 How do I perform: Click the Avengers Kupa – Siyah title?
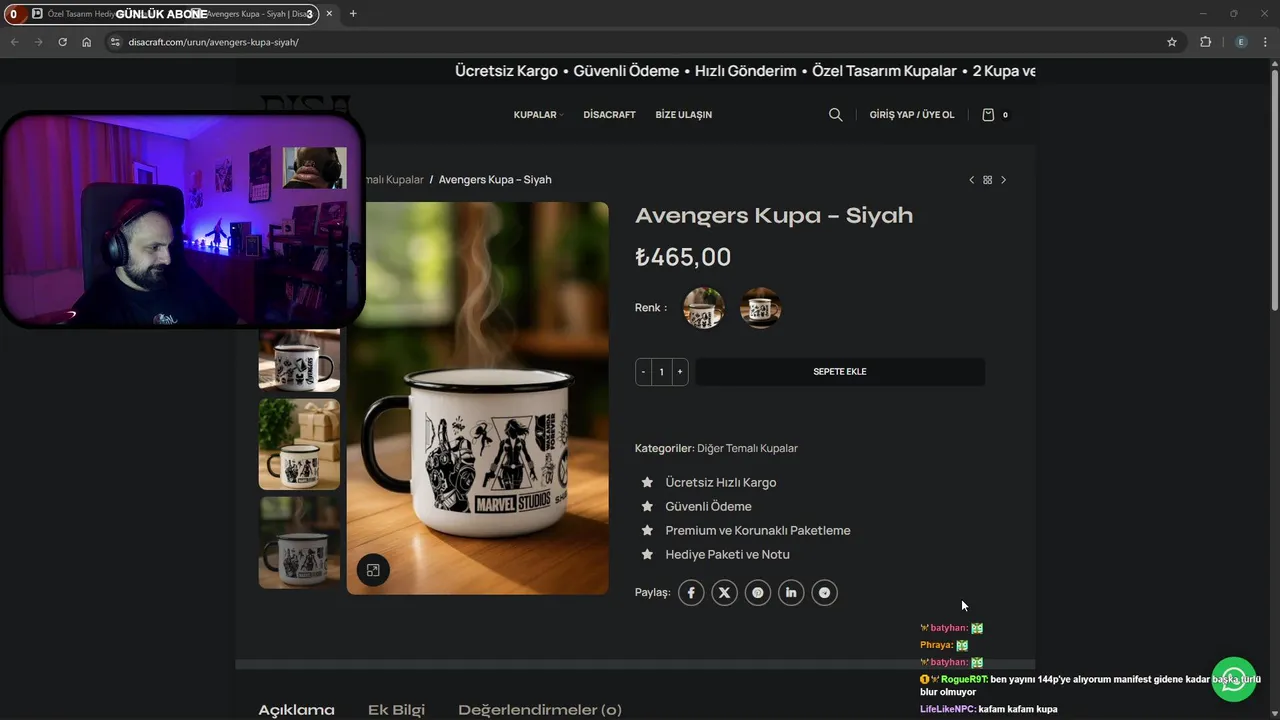(774, 215)
